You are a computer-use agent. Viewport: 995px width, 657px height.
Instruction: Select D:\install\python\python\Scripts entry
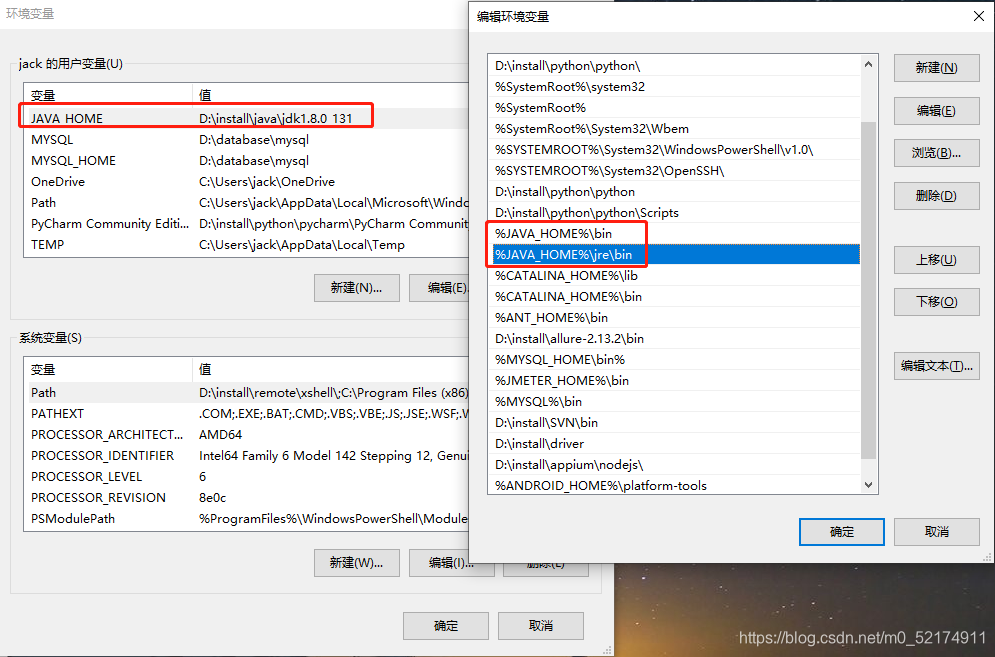[675, 213]
